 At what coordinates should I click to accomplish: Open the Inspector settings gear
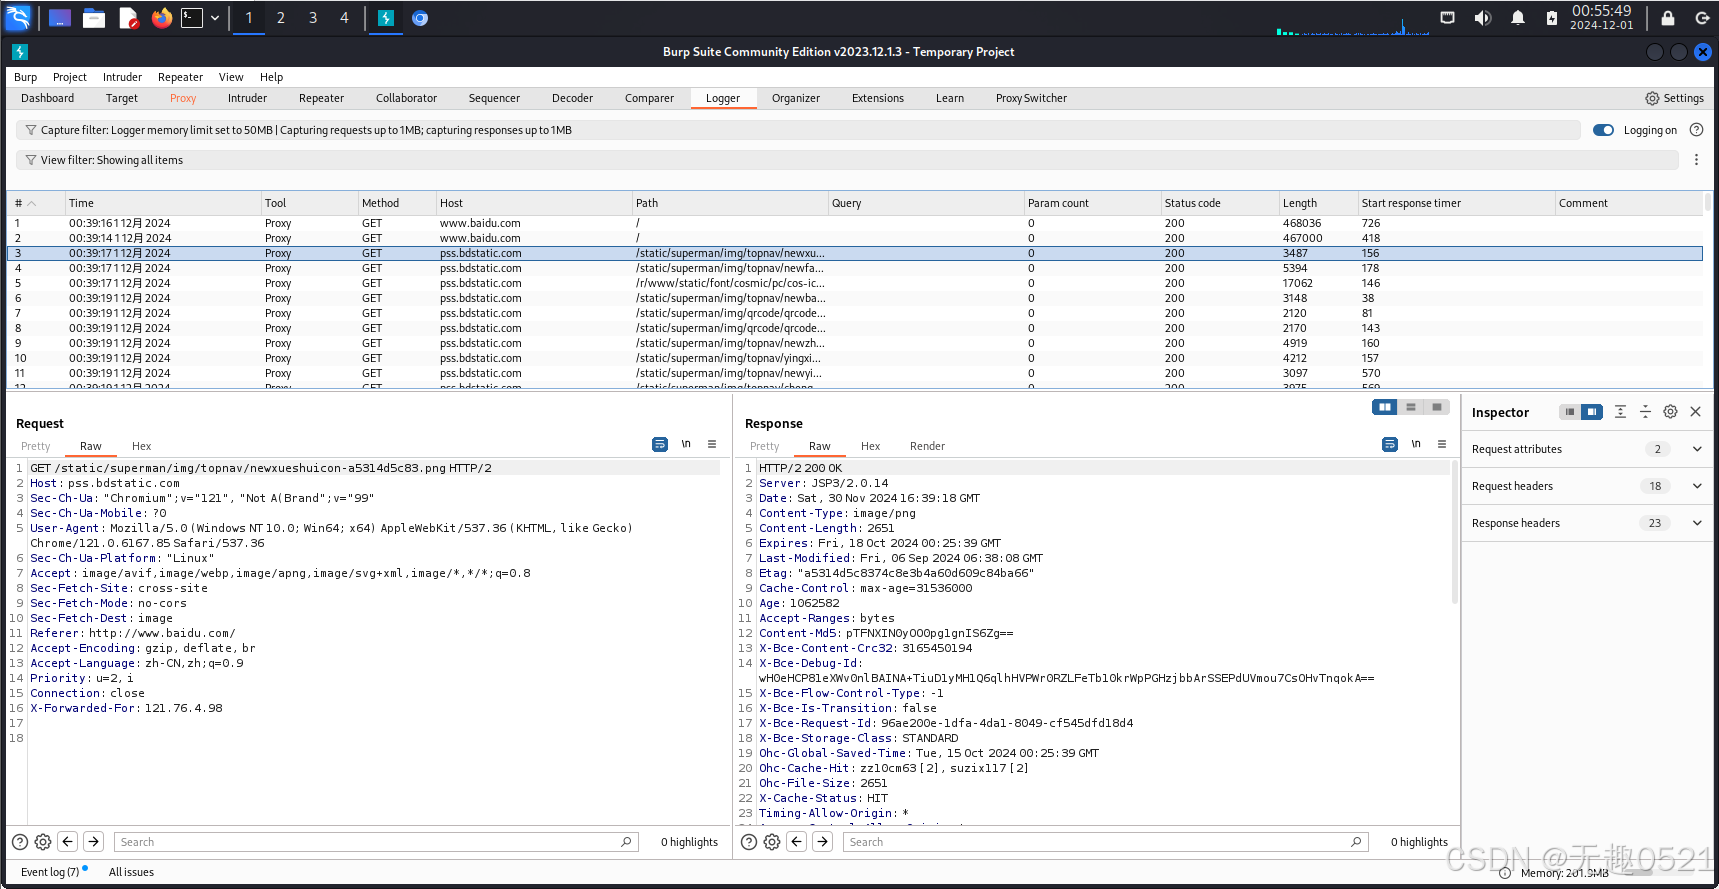(1670, 412)
